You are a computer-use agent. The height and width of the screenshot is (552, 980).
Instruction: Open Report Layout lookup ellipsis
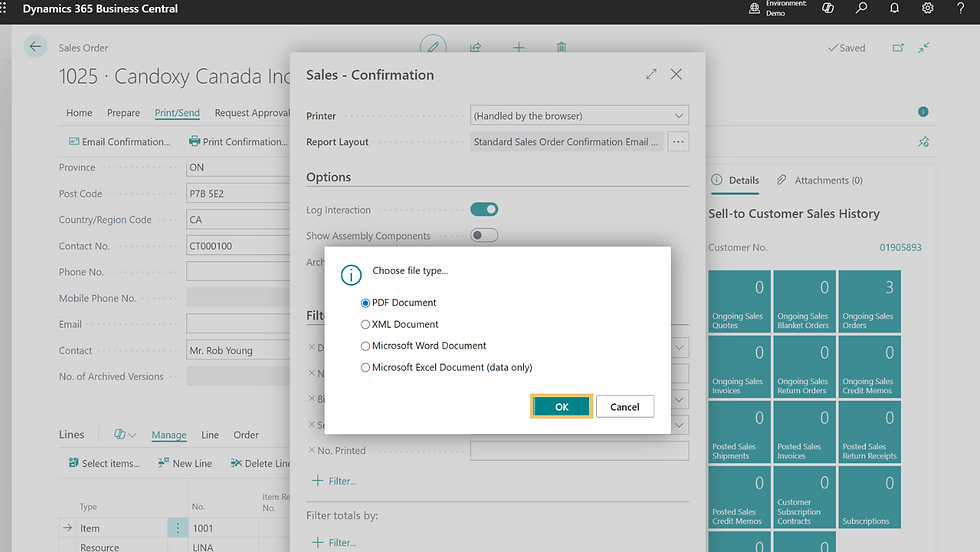pos(678,142)
